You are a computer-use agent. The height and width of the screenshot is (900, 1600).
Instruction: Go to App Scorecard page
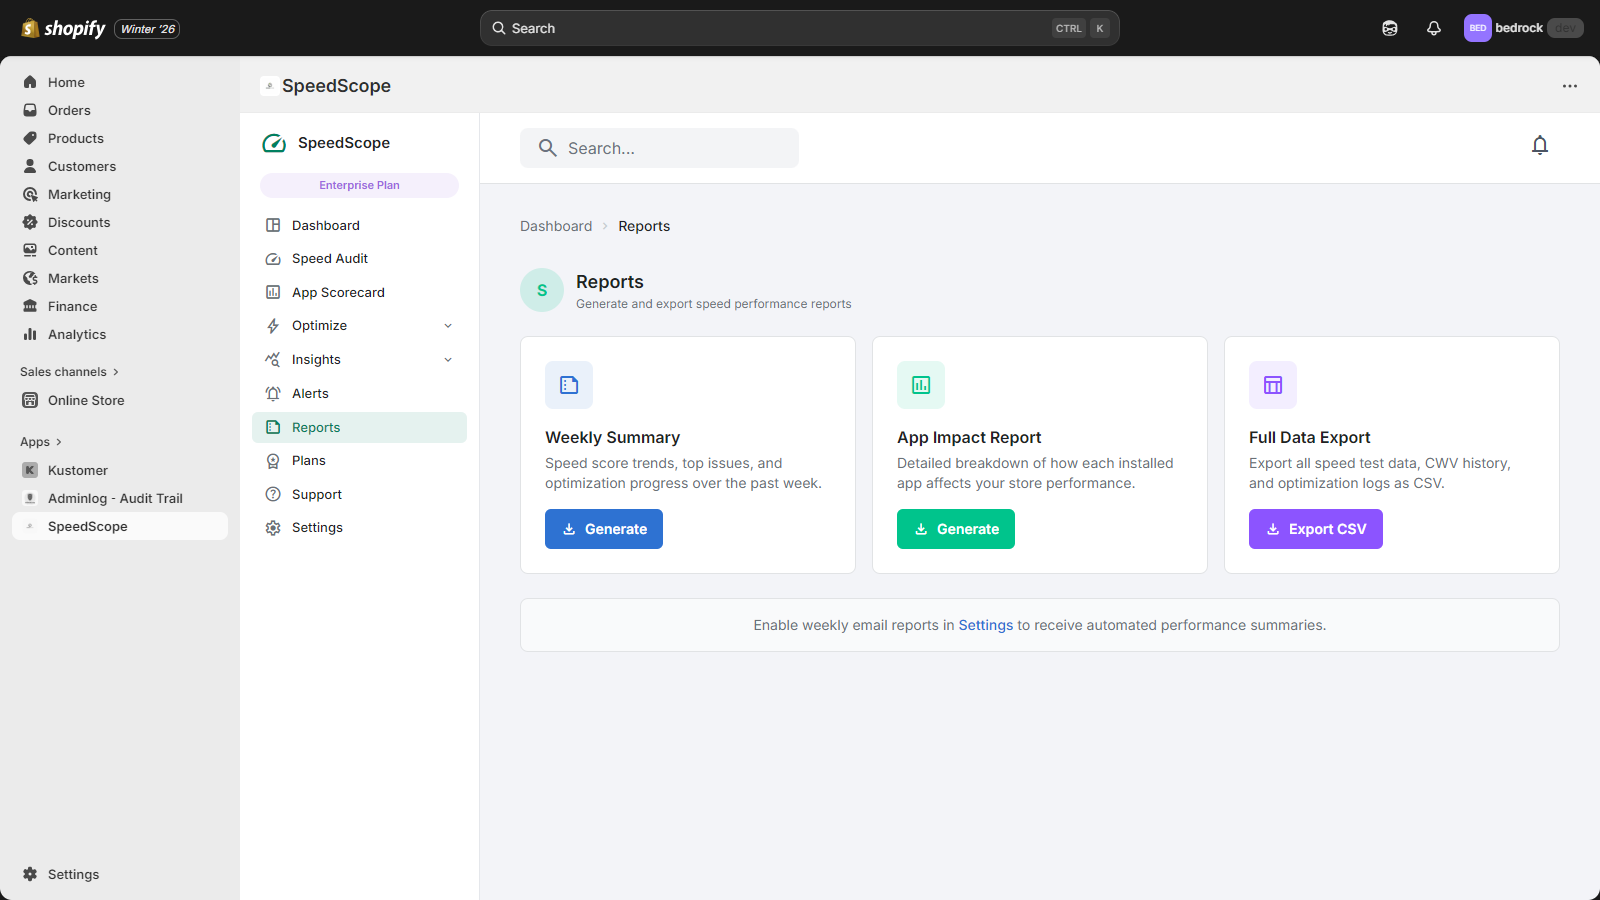pos(338,293)
